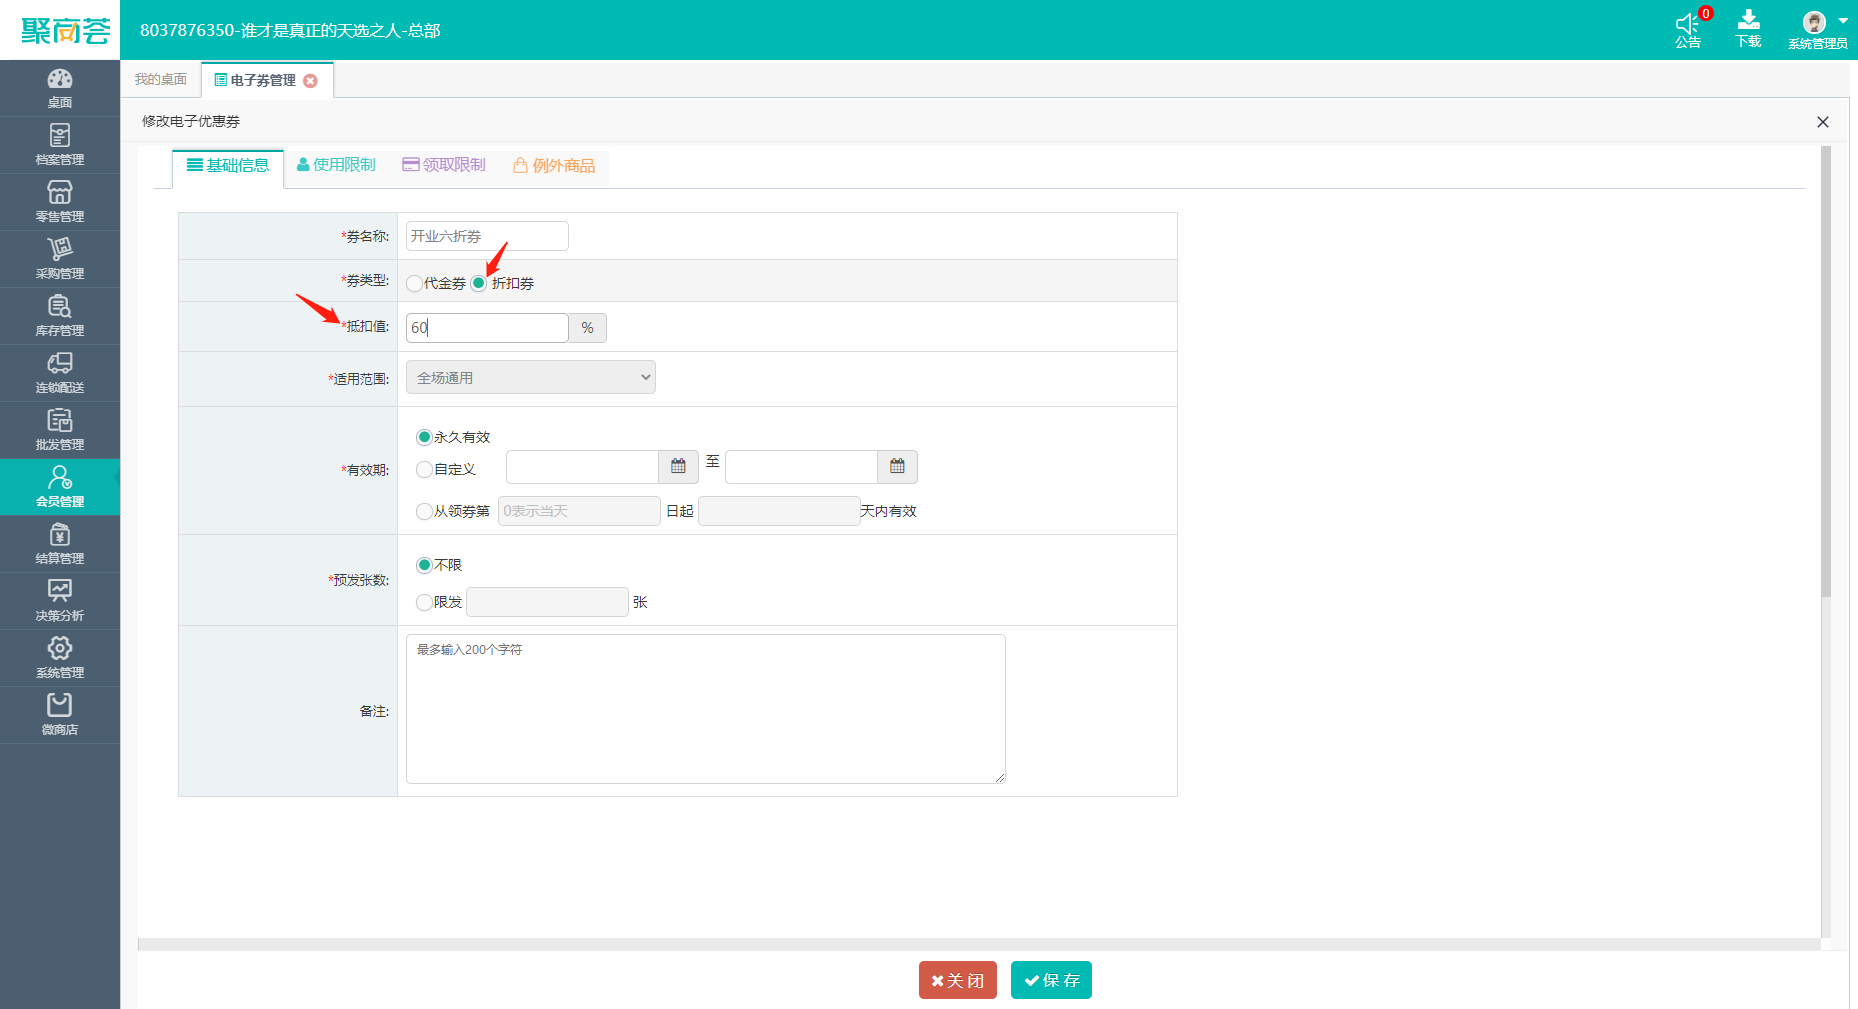Click the 下载 download icon
1858x1009 pixels.
[1748, 29]
